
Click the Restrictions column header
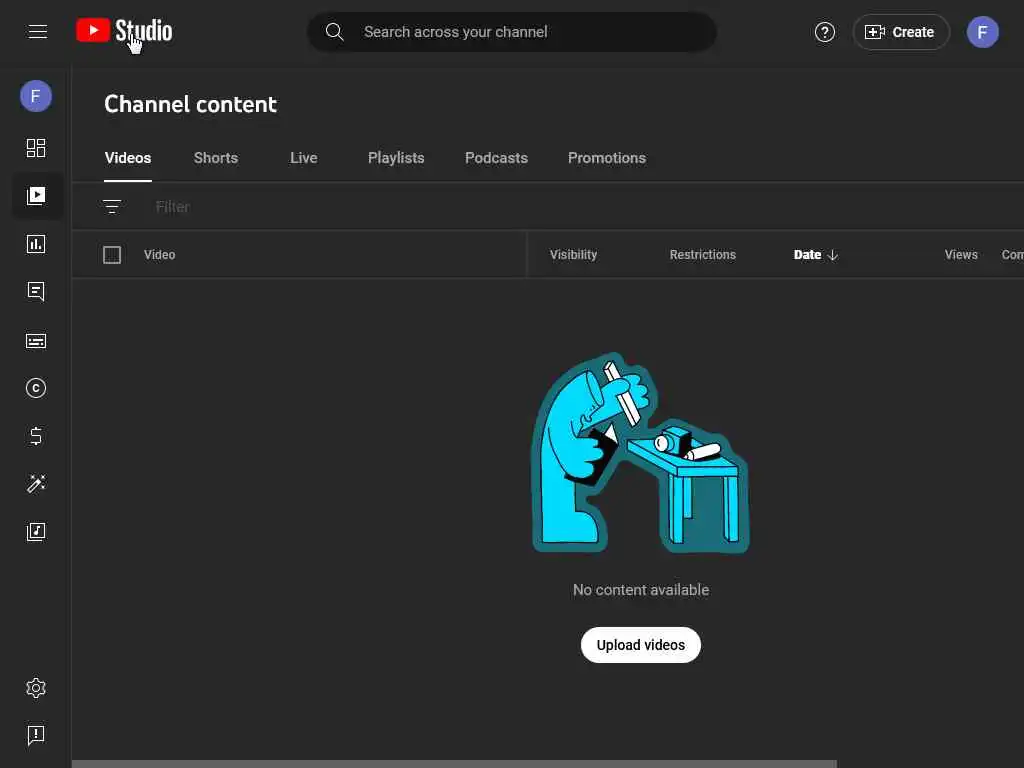point(703,255)
